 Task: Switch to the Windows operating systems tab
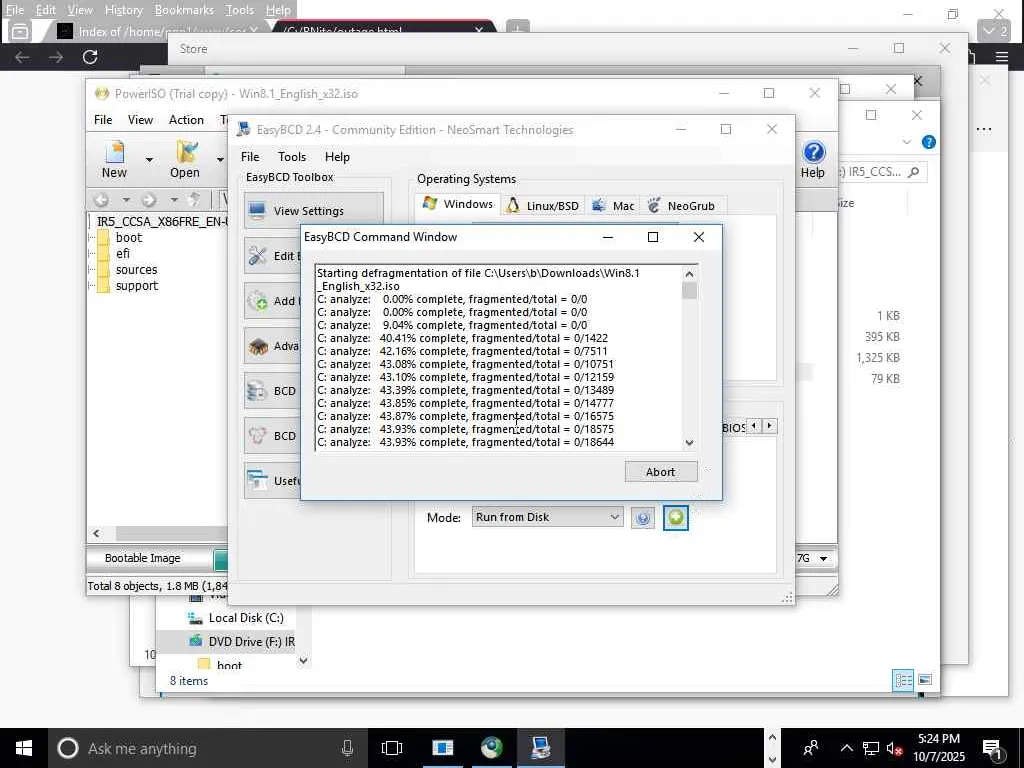(458, 204)
